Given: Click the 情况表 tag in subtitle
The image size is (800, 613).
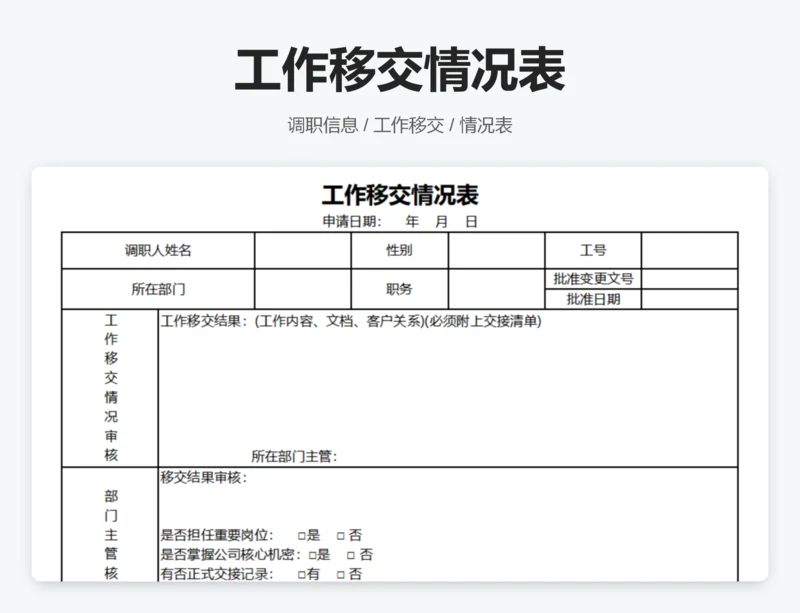Looking at the screenshot, I should 486,126.
